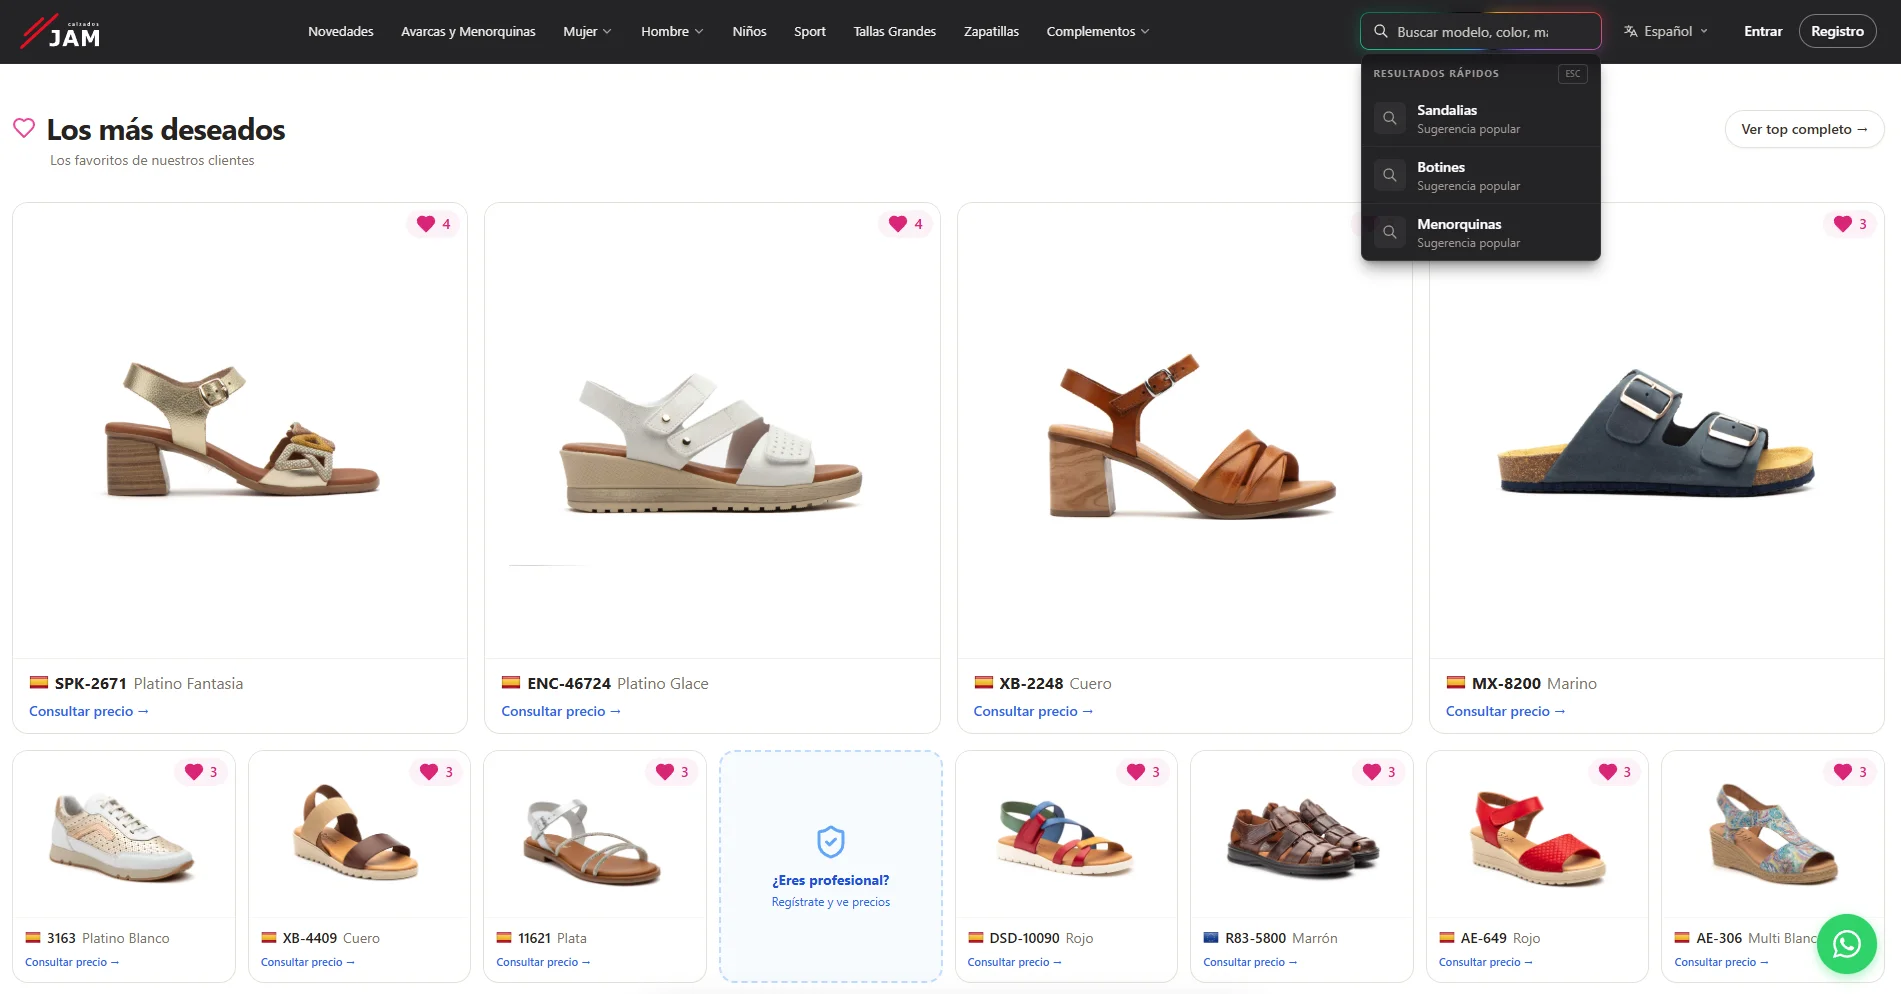Open the multicolor sandal DSD-10090 image

(1066, 838)
